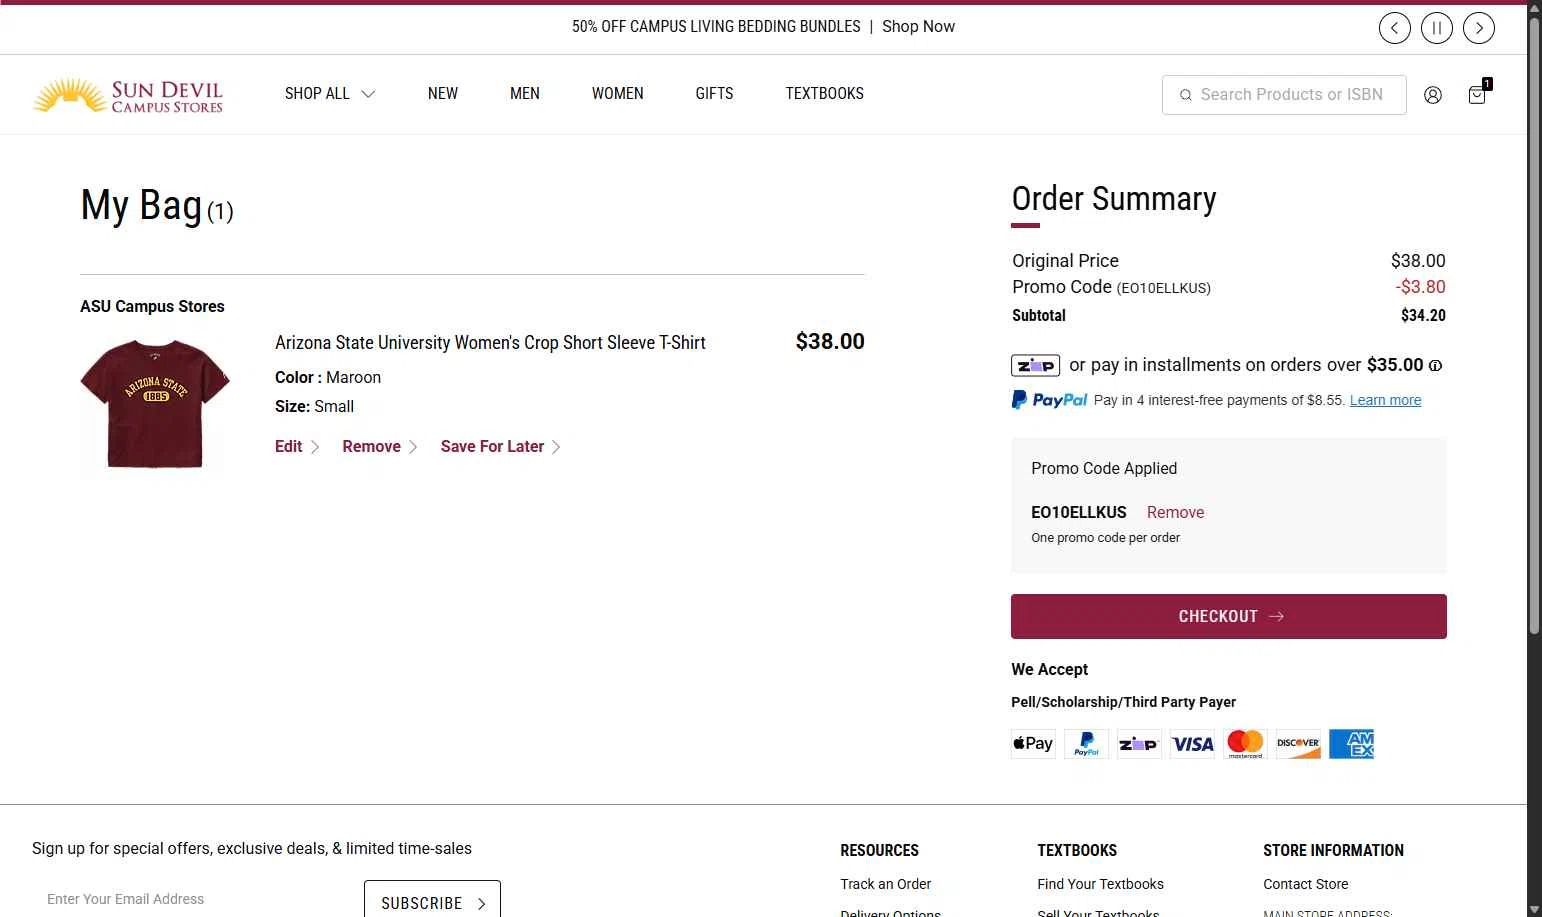Click the Zip logo in installments line
The width and height of the screenshot is (1542, 917).
point(1035,365)
